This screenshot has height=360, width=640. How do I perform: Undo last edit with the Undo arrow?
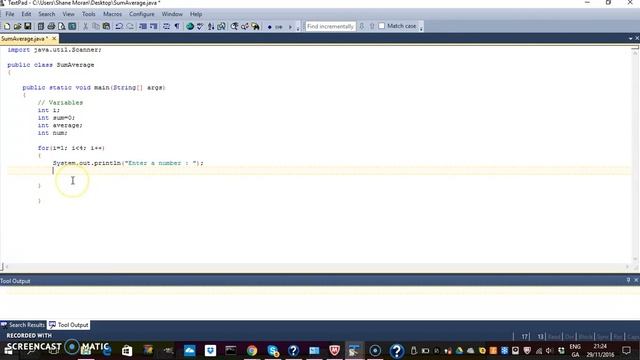(119, 26)
